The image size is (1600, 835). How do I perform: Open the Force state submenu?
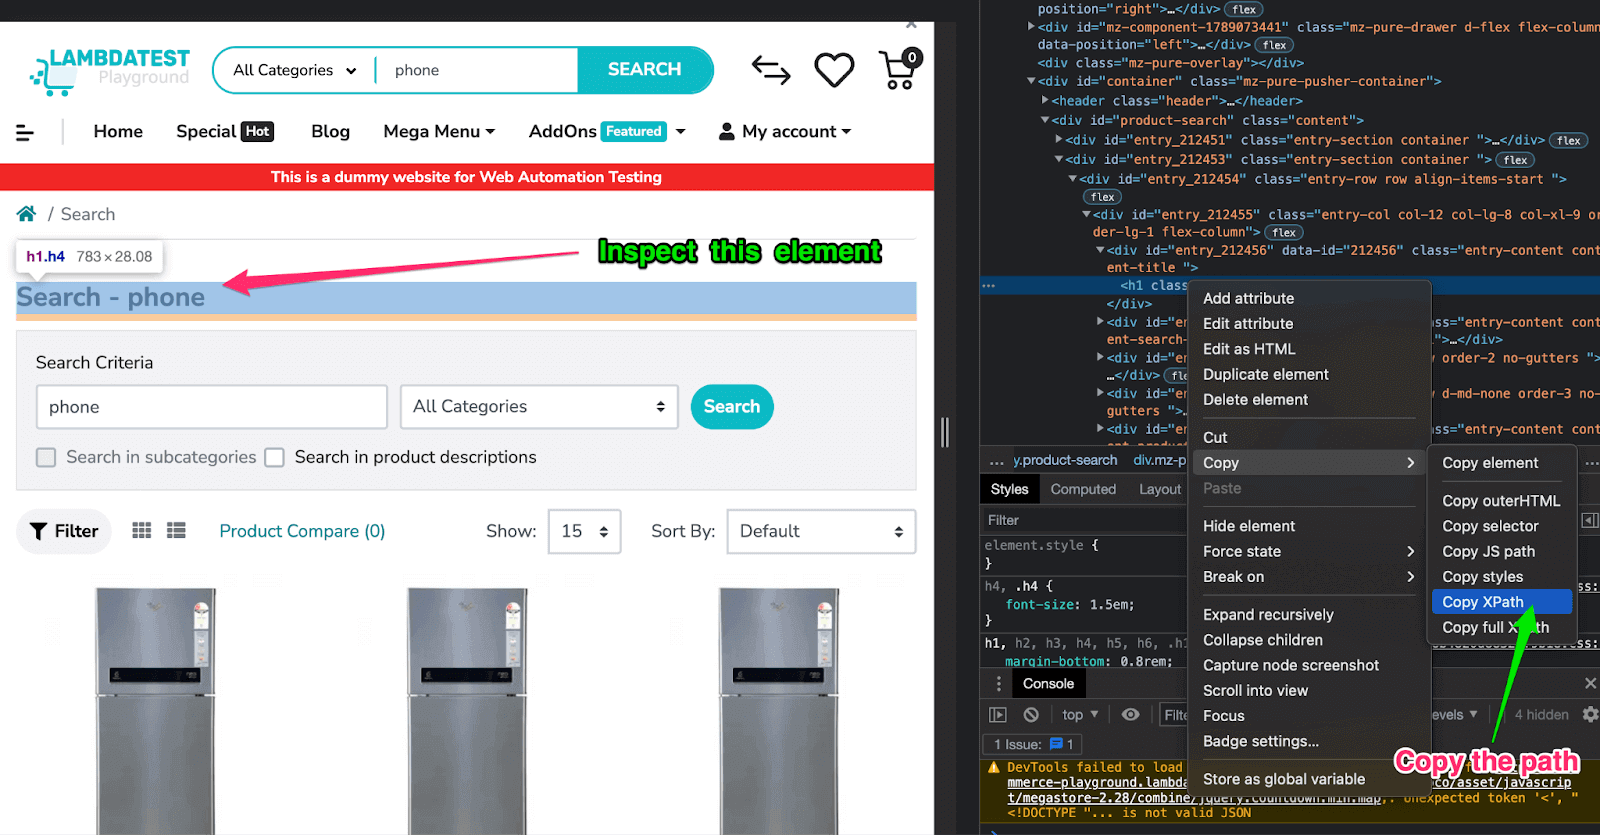coord(1309,552)
